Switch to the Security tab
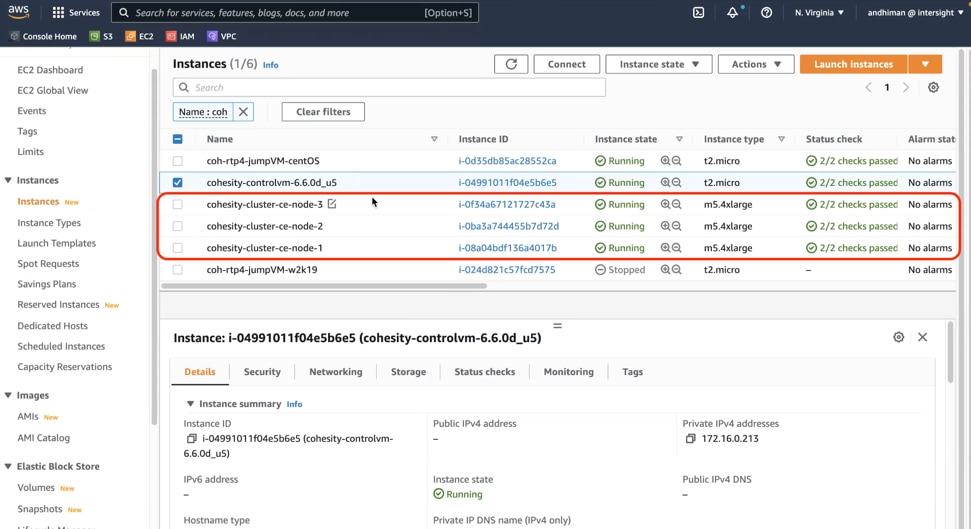The height and width of the screenshot is (529, 971). (262, 372)
